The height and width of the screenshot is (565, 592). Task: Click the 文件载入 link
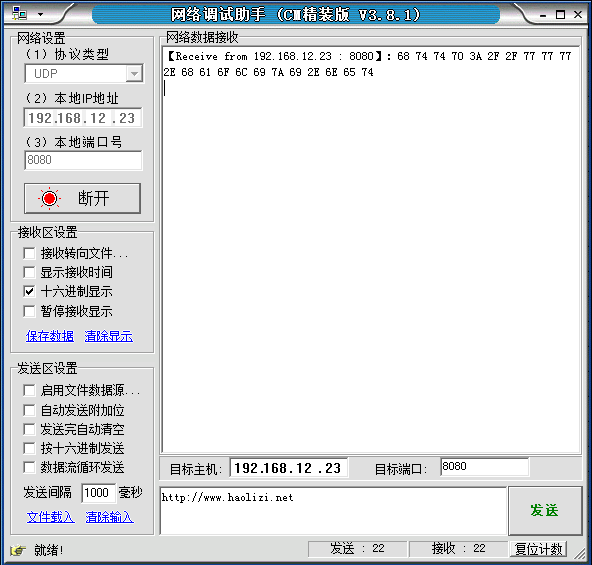coord(51,517)
